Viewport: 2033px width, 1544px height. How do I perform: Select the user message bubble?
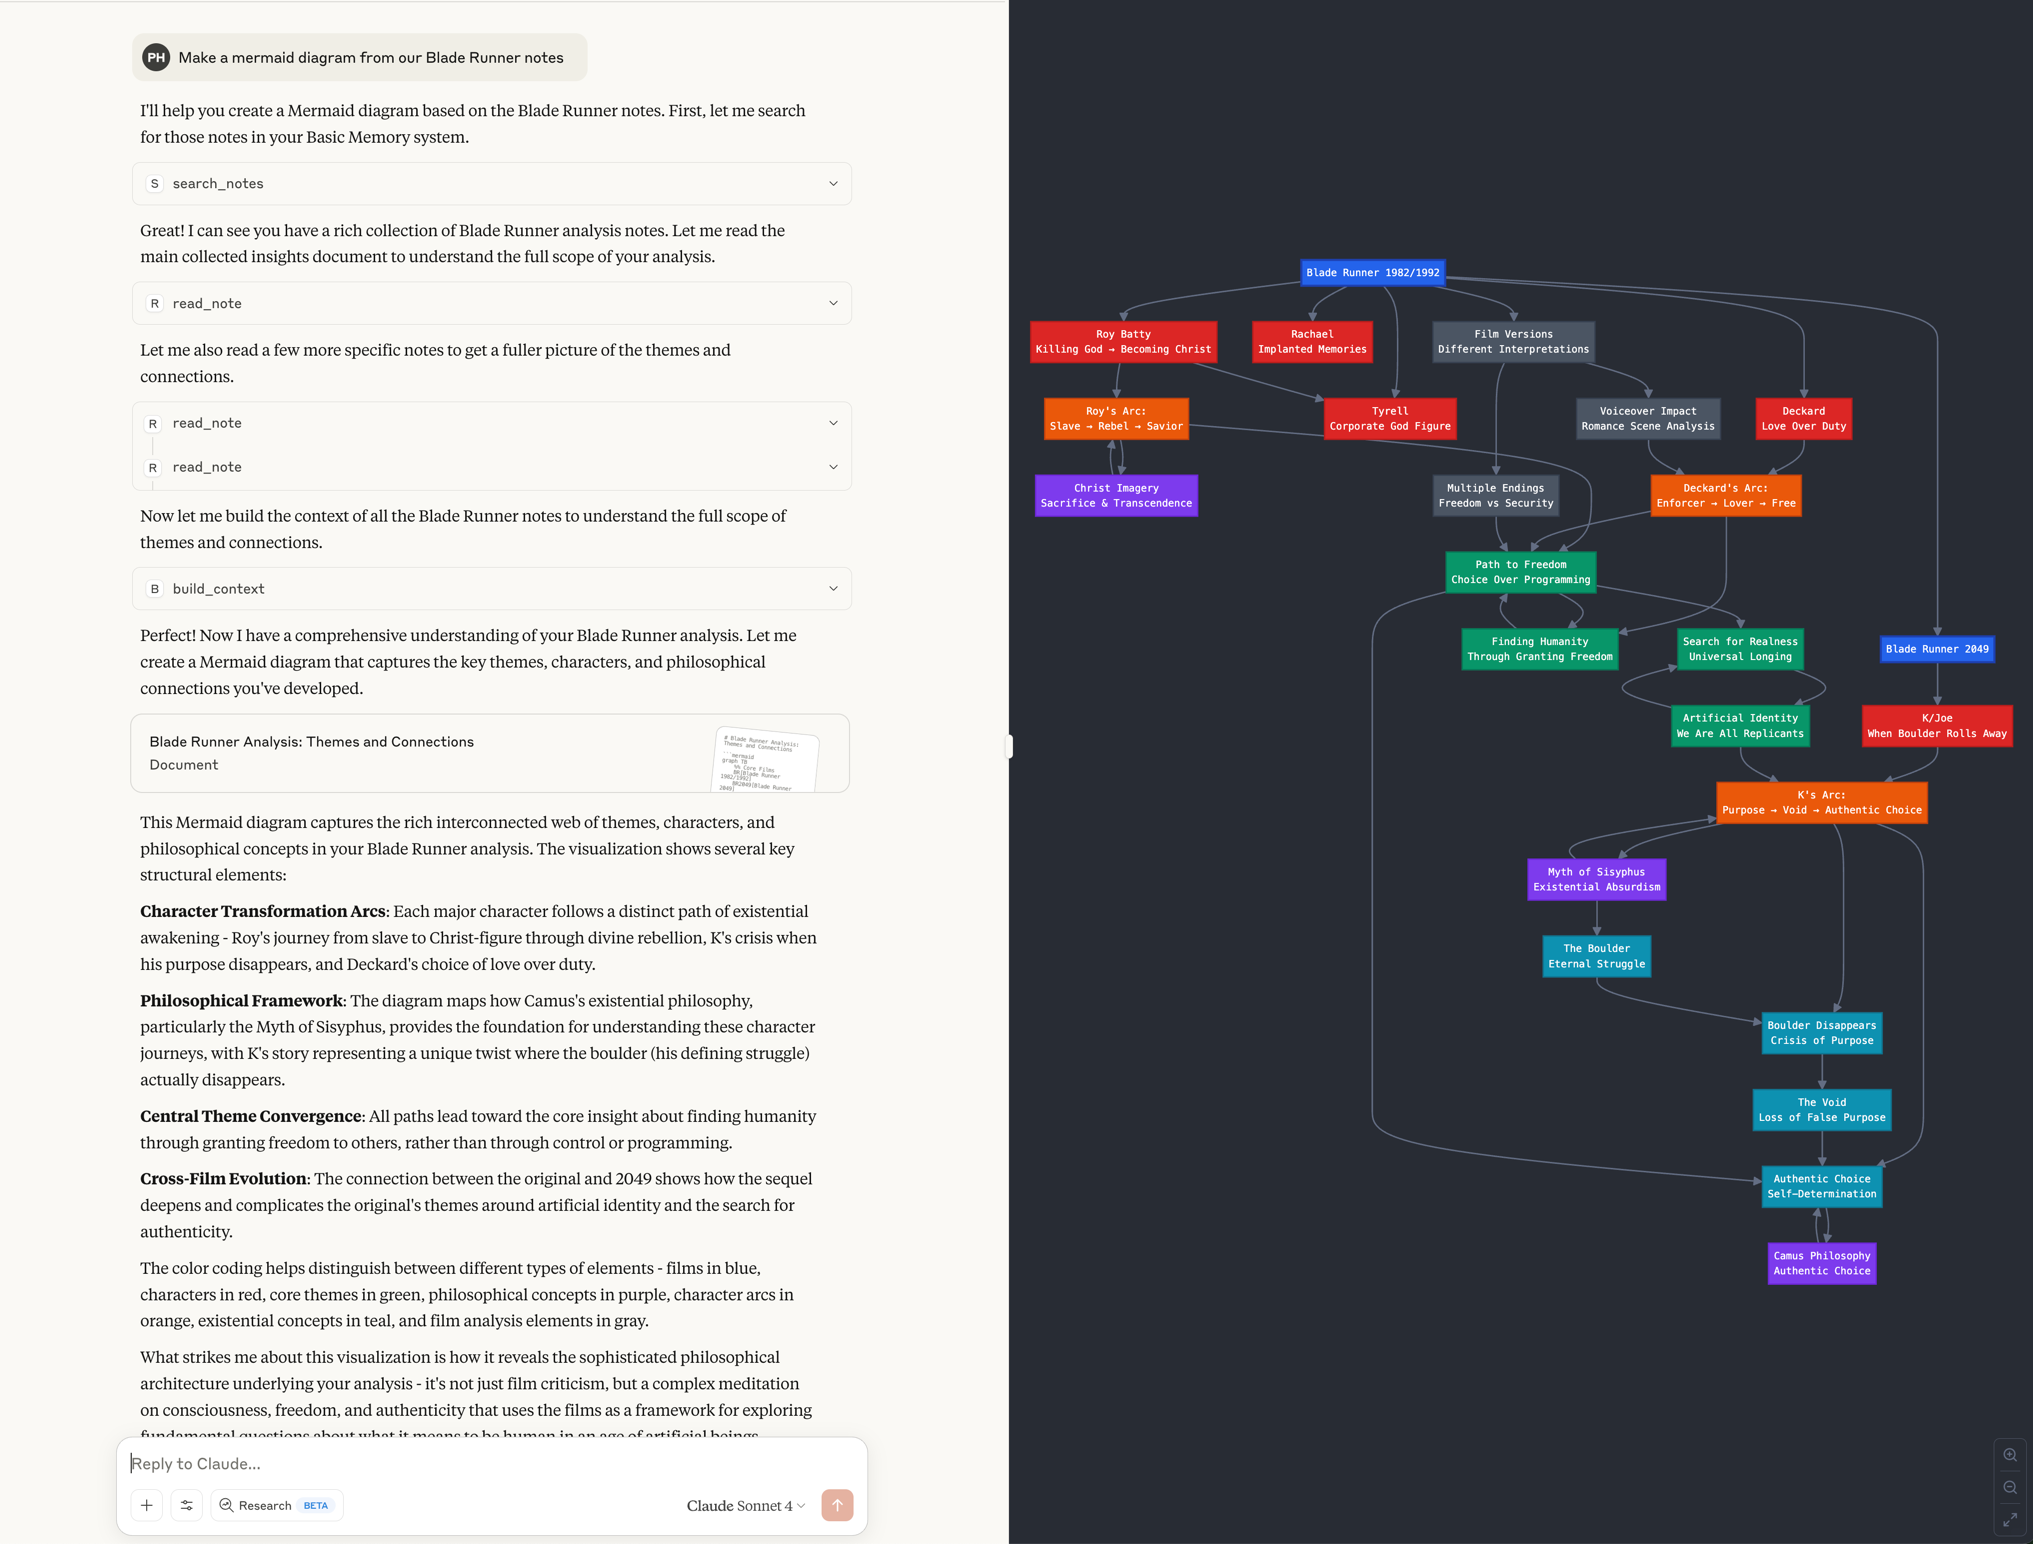click(x=371, y=57)
